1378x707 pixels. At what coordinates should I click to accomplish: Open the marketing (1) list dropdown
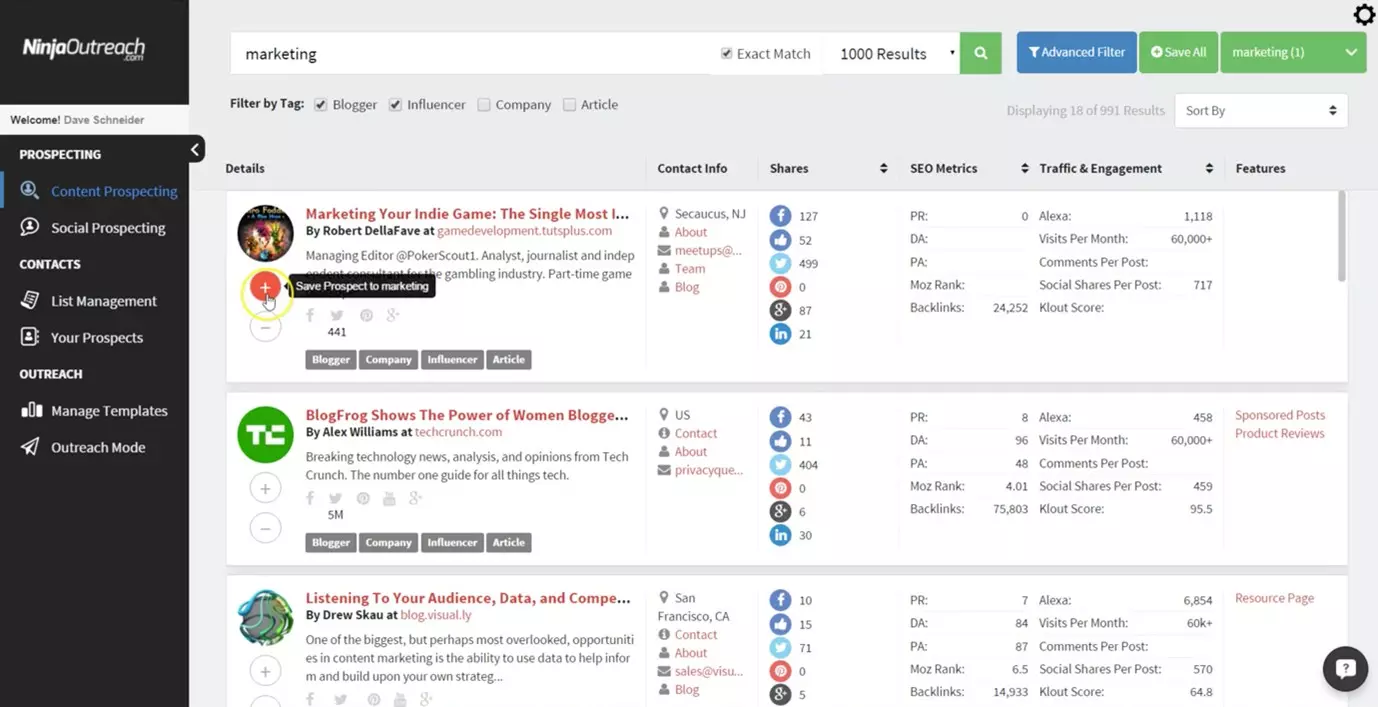point(1293,52)
